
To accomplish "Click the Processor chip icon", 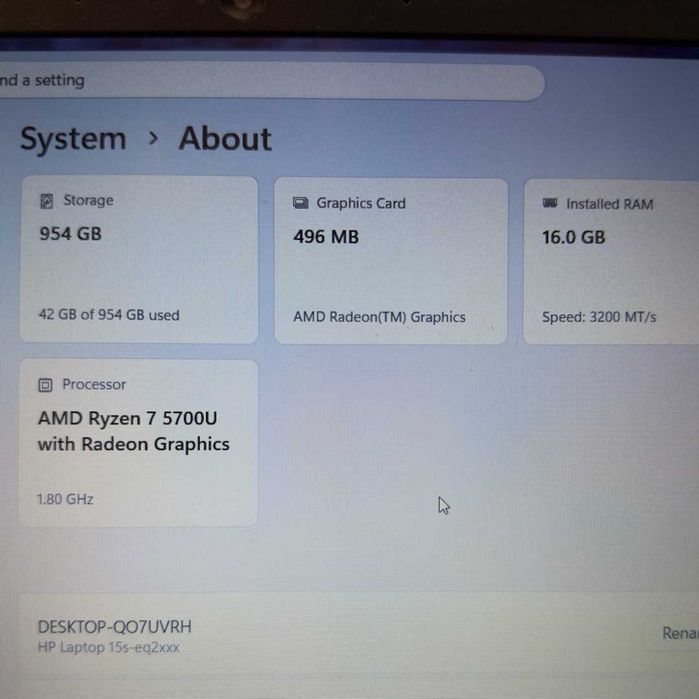I will 45,385.
